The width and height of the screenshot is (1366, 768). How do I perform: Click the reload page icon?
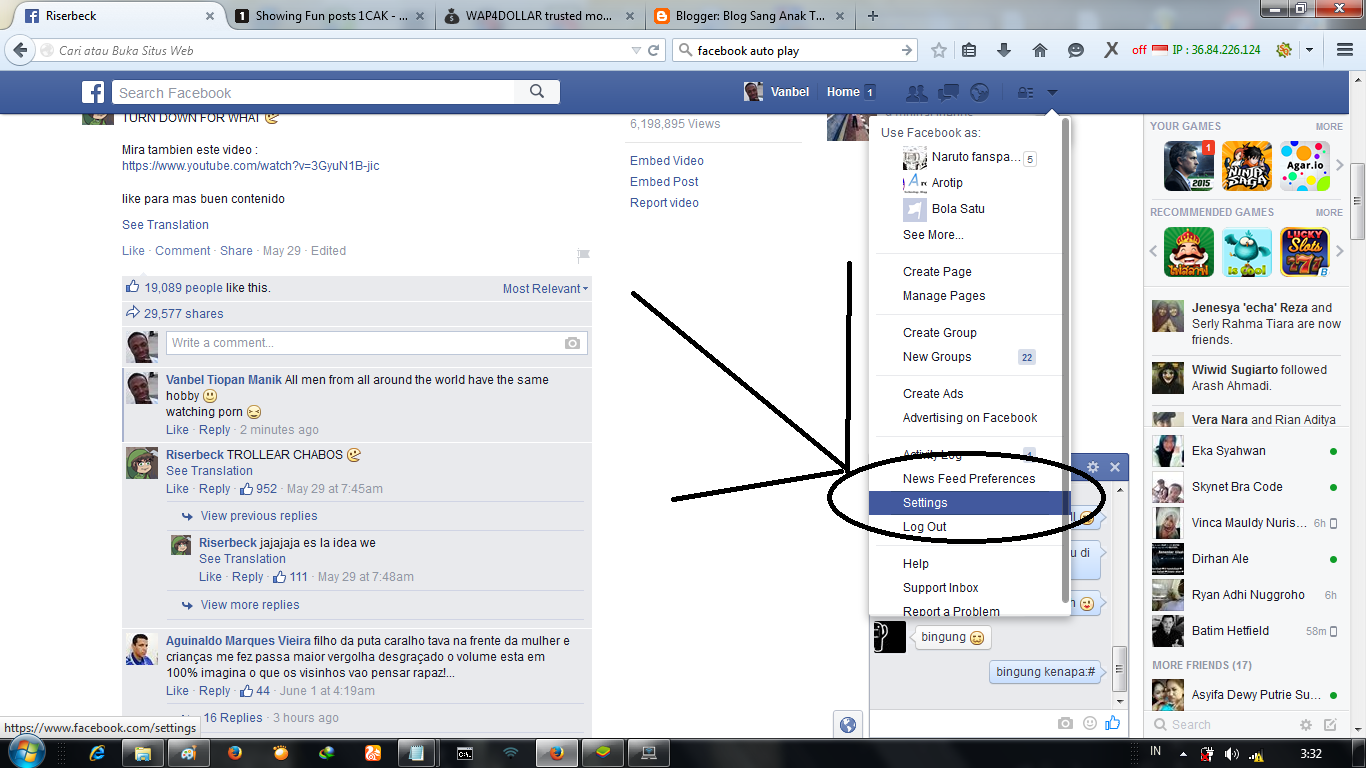click(654, 50)
